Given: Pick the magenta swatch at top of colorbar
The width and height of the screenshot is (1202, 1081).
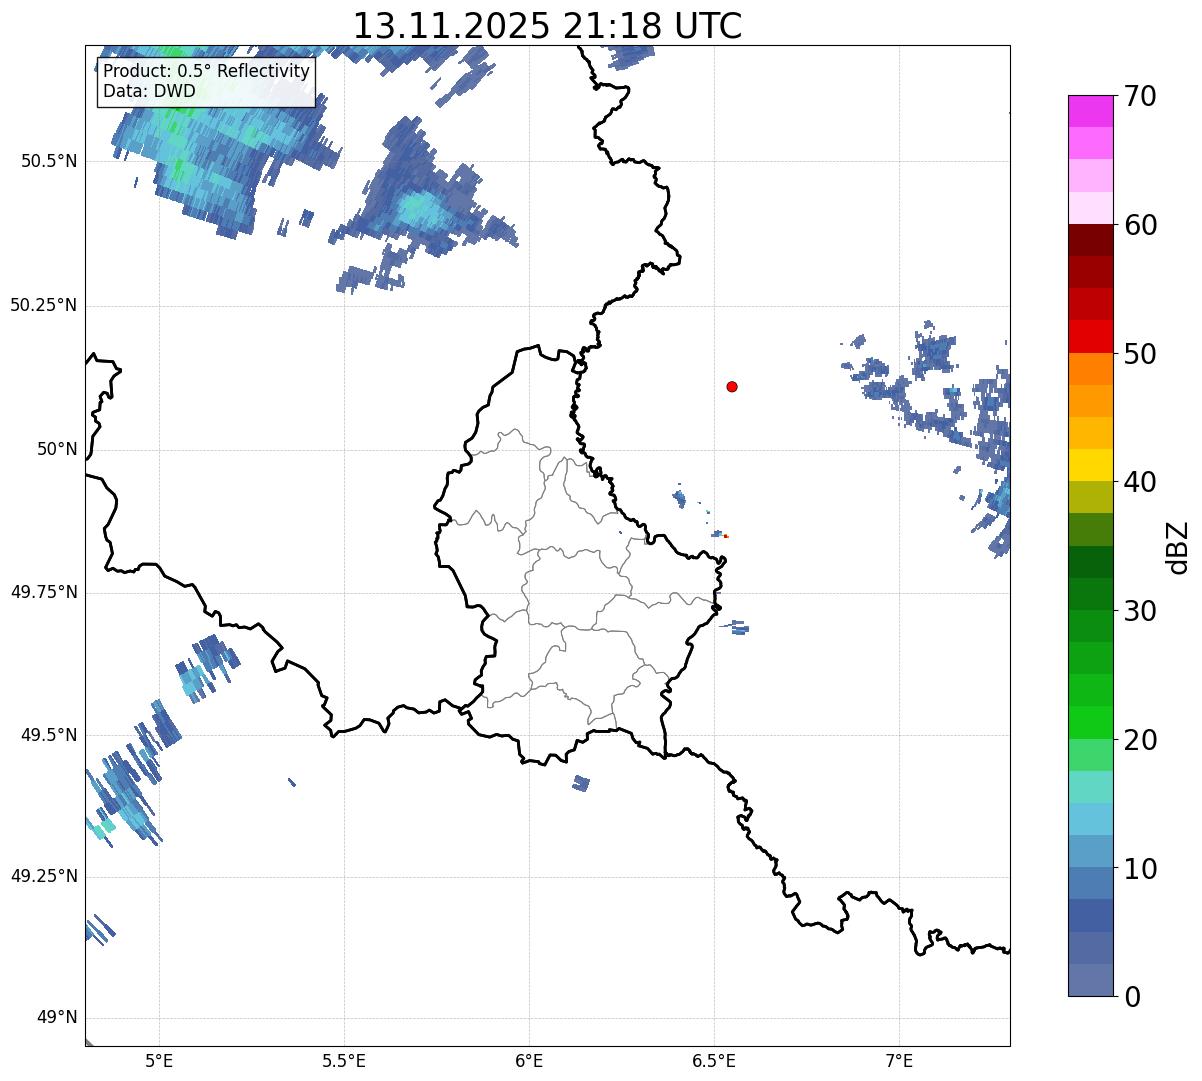Looking at the screenshot, I should pyautogui.click(x=1089, y=111).
